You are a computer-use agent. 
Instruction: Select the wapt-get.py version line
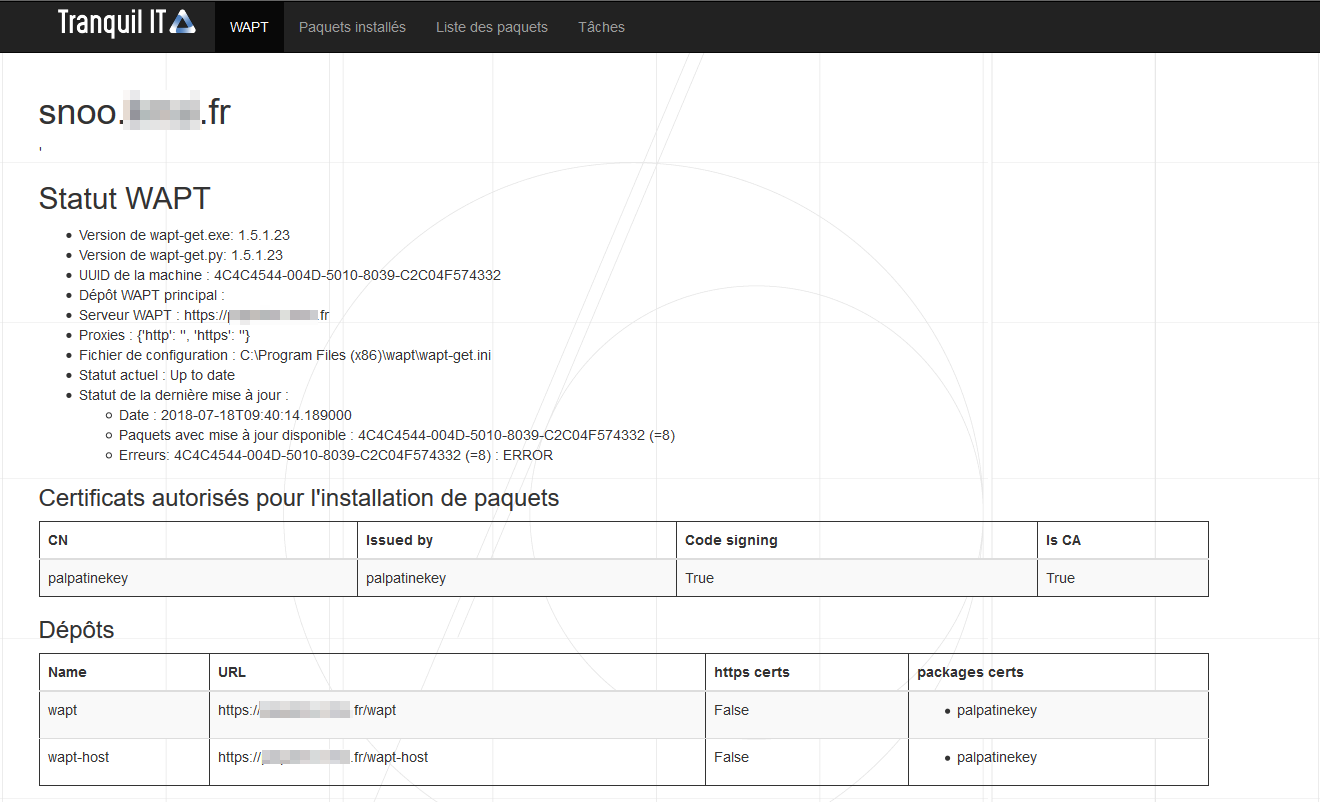(181, 255)
